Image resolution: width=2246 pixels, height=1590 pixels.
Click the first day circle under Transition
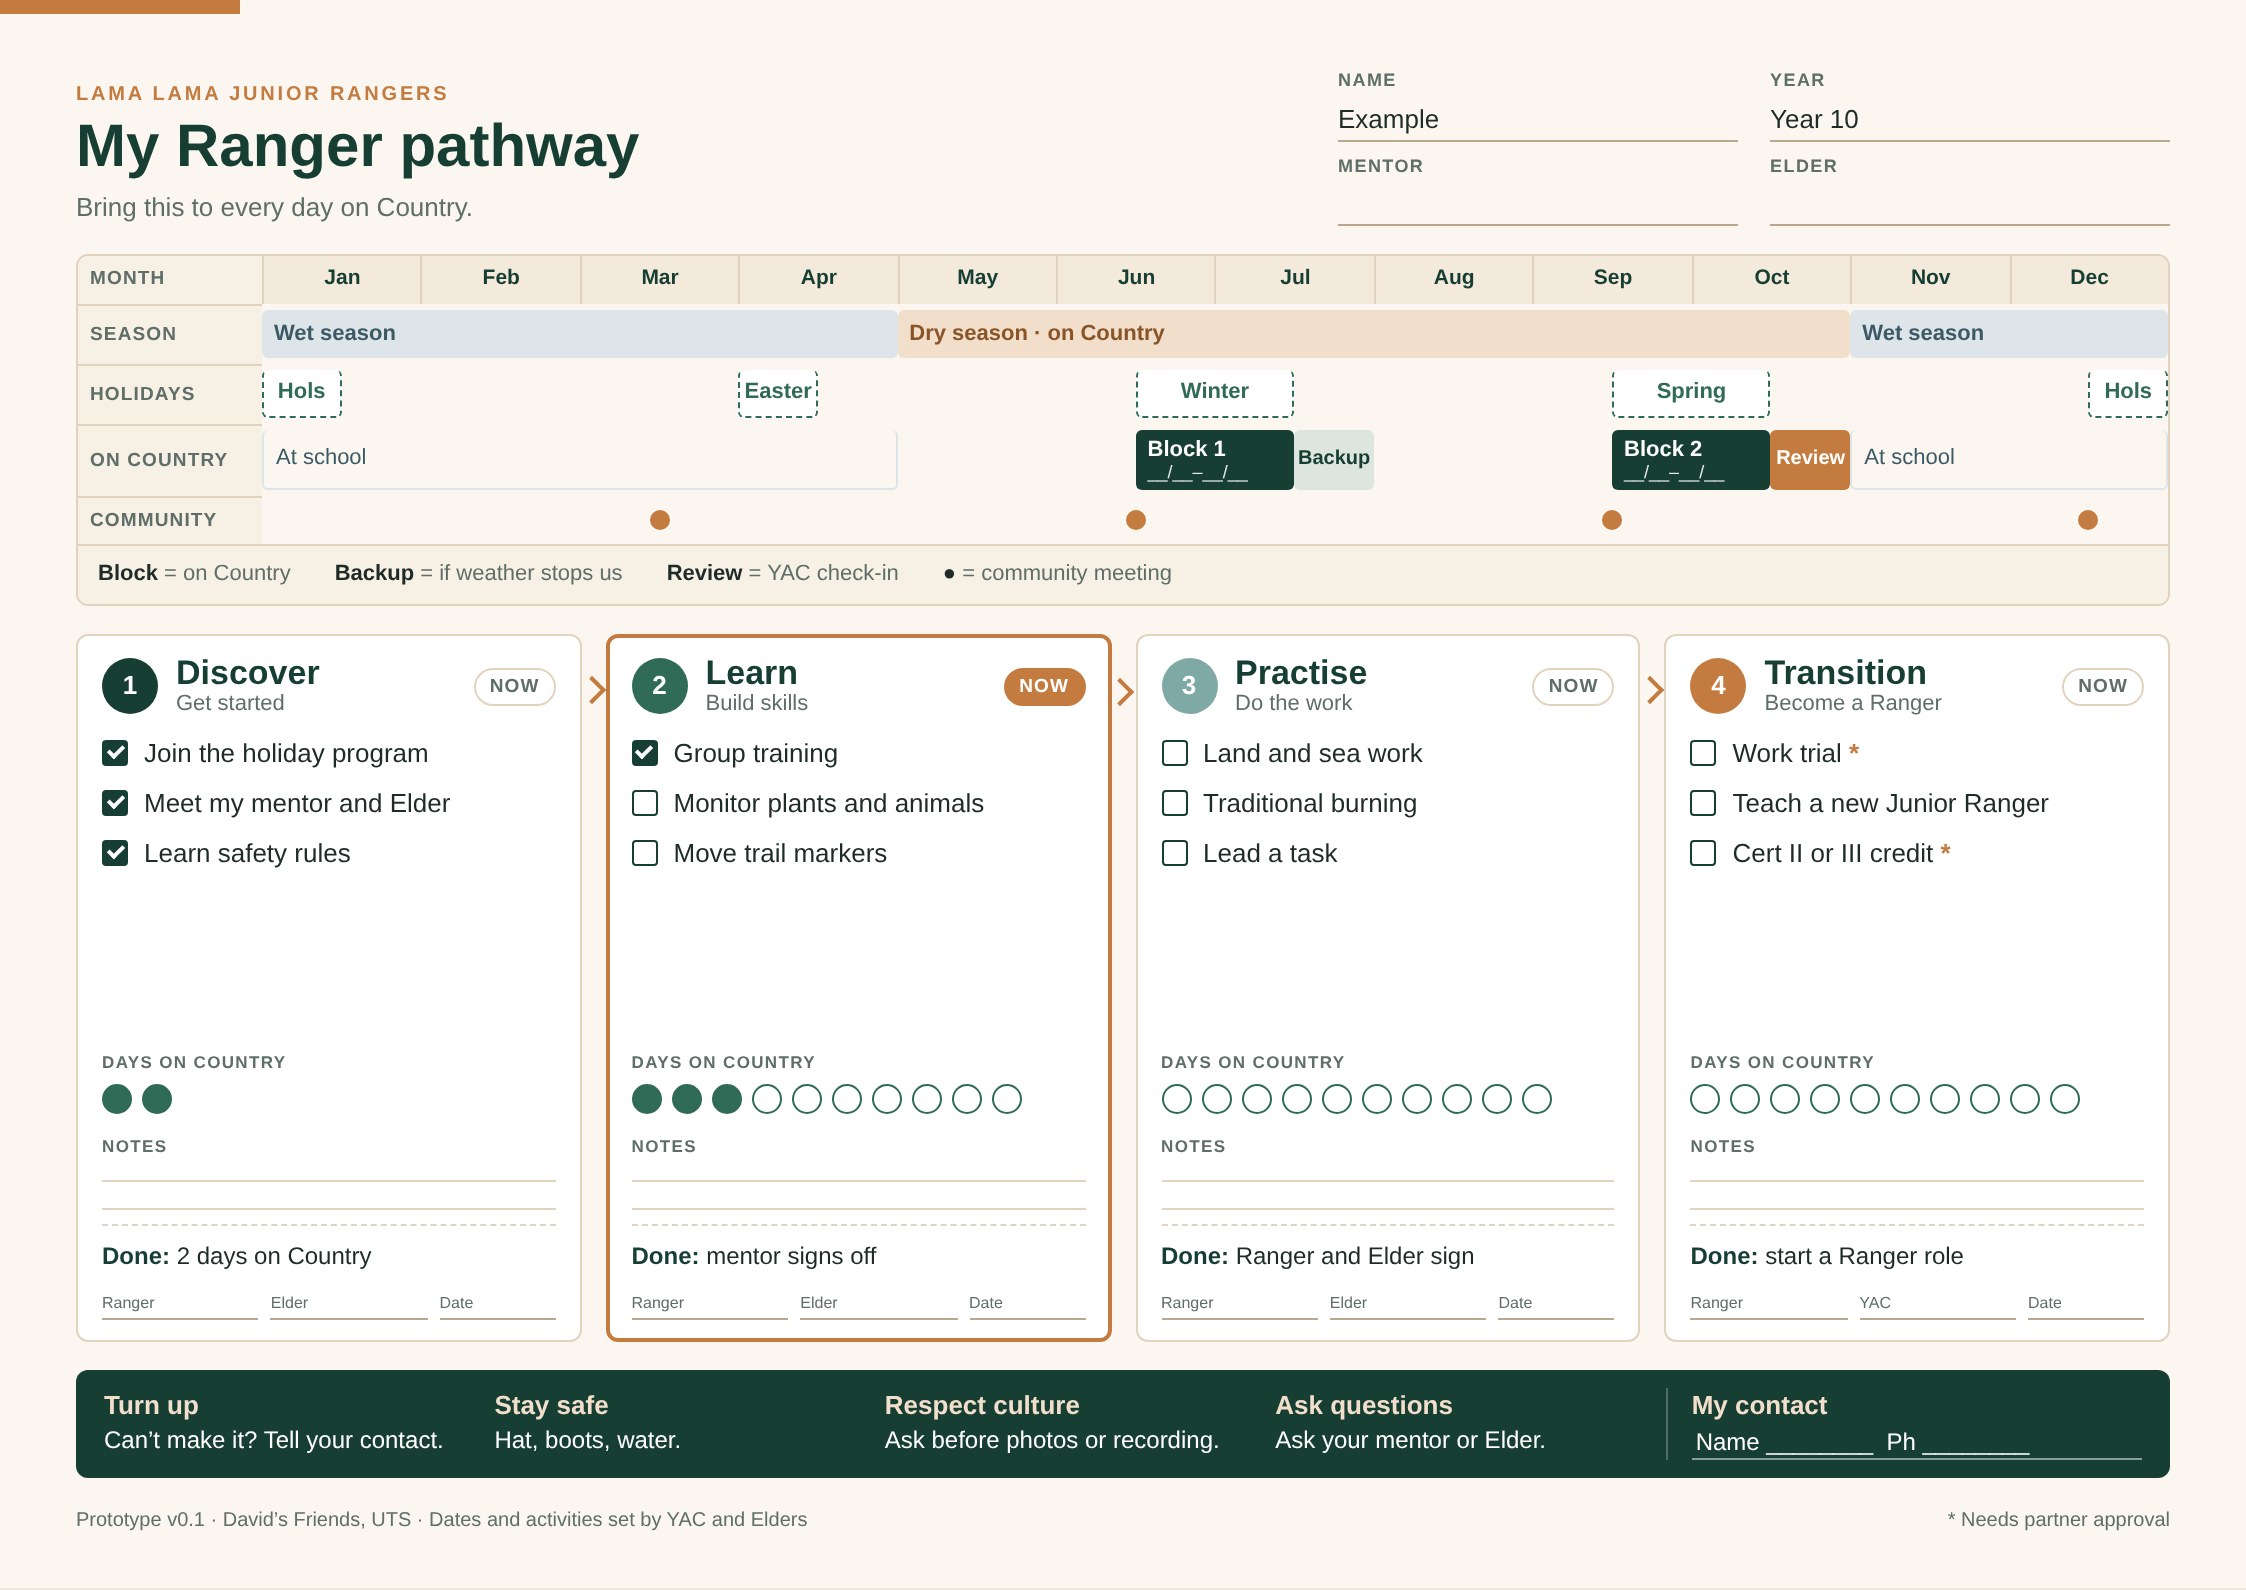tap(1705, 1099)
